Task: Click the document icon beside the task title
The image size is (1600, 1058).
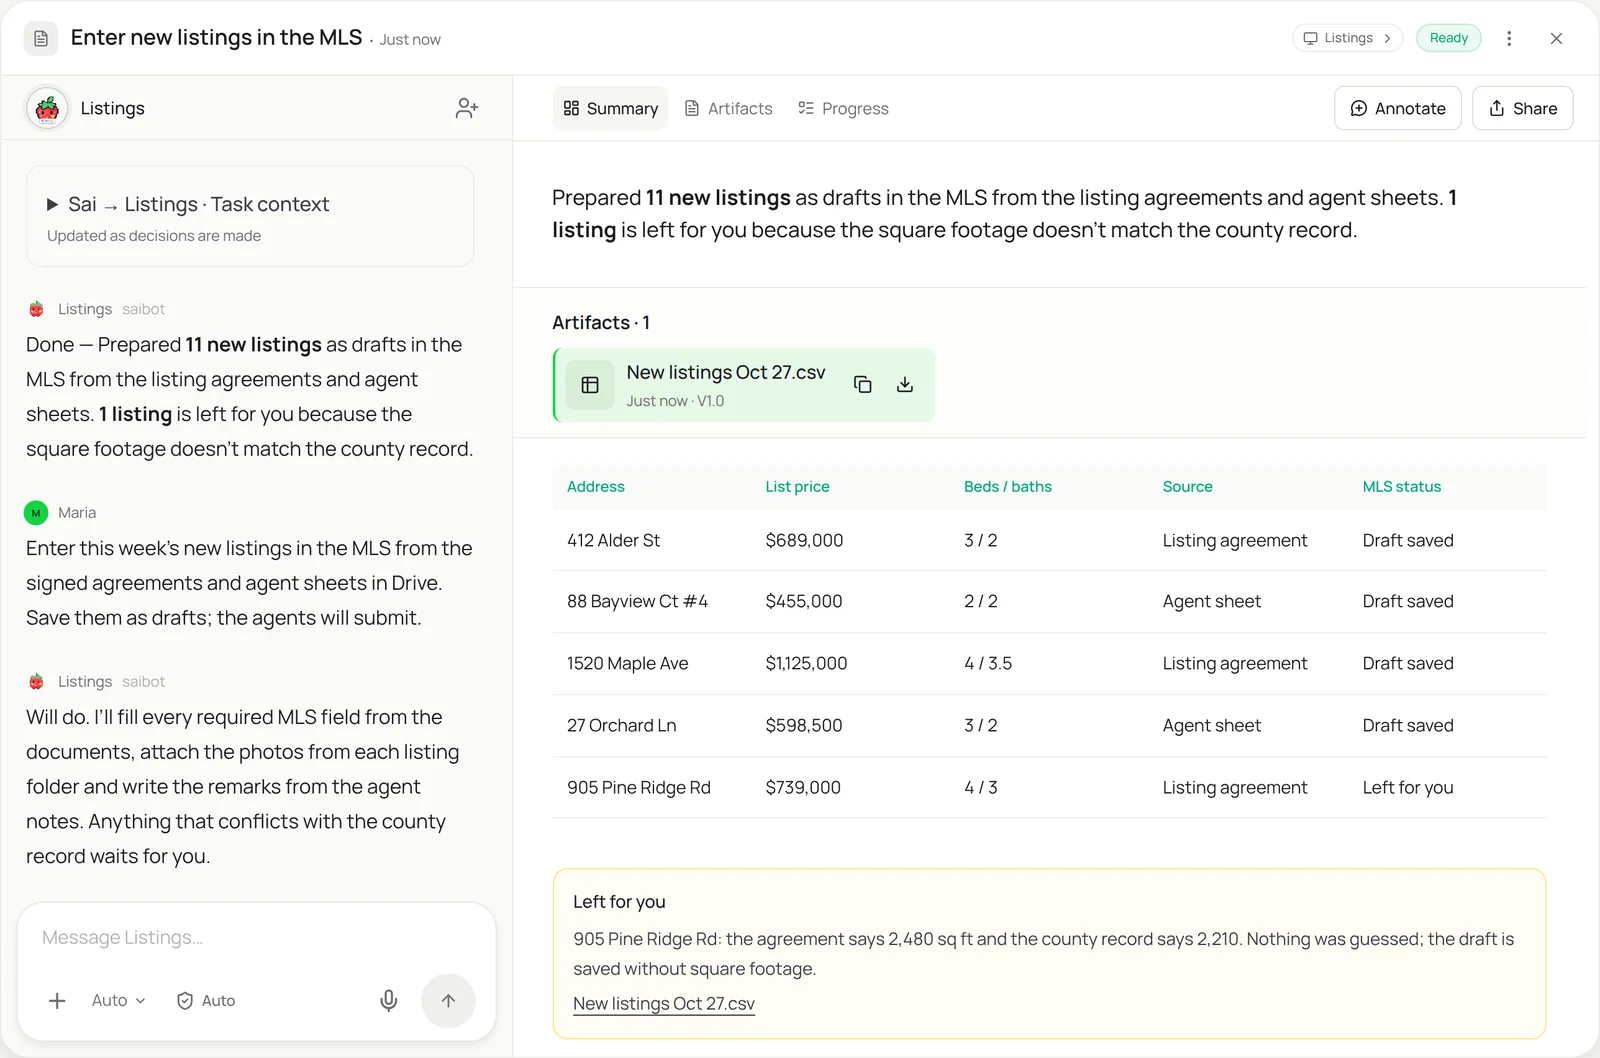Action: point(41,38)
